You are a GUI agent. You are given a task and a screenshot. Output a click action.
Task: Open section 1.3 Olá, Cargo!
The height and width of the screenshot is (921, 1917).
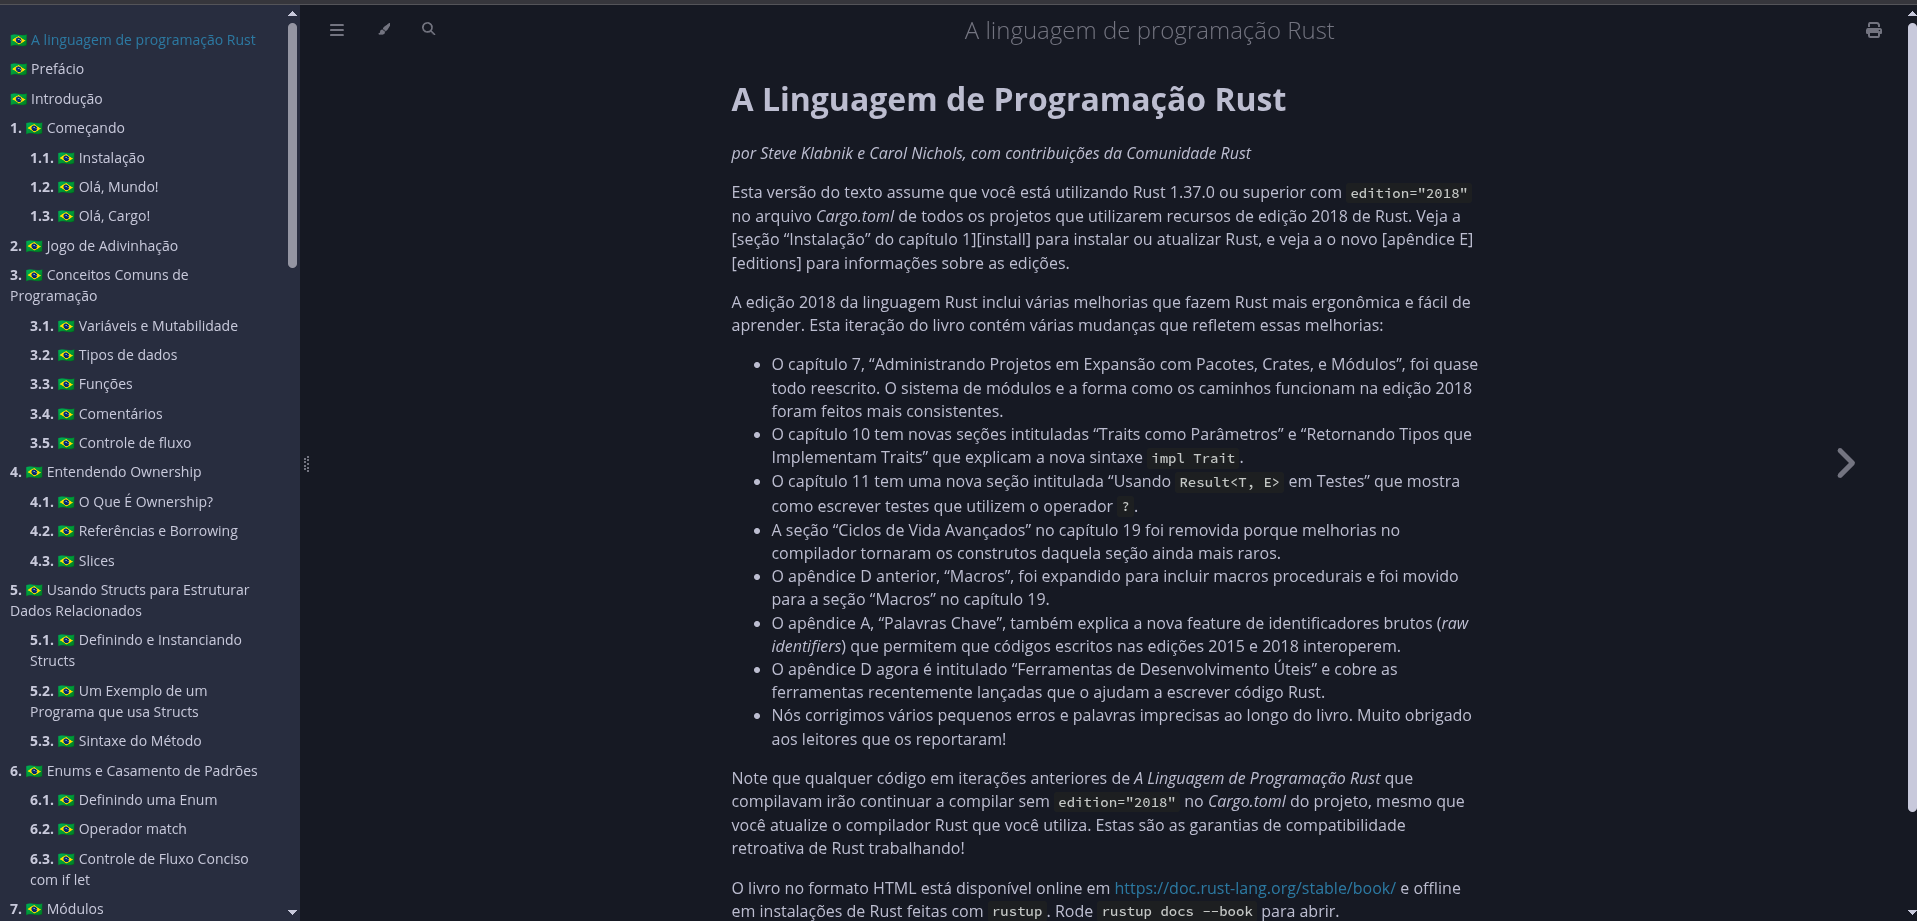90,216
